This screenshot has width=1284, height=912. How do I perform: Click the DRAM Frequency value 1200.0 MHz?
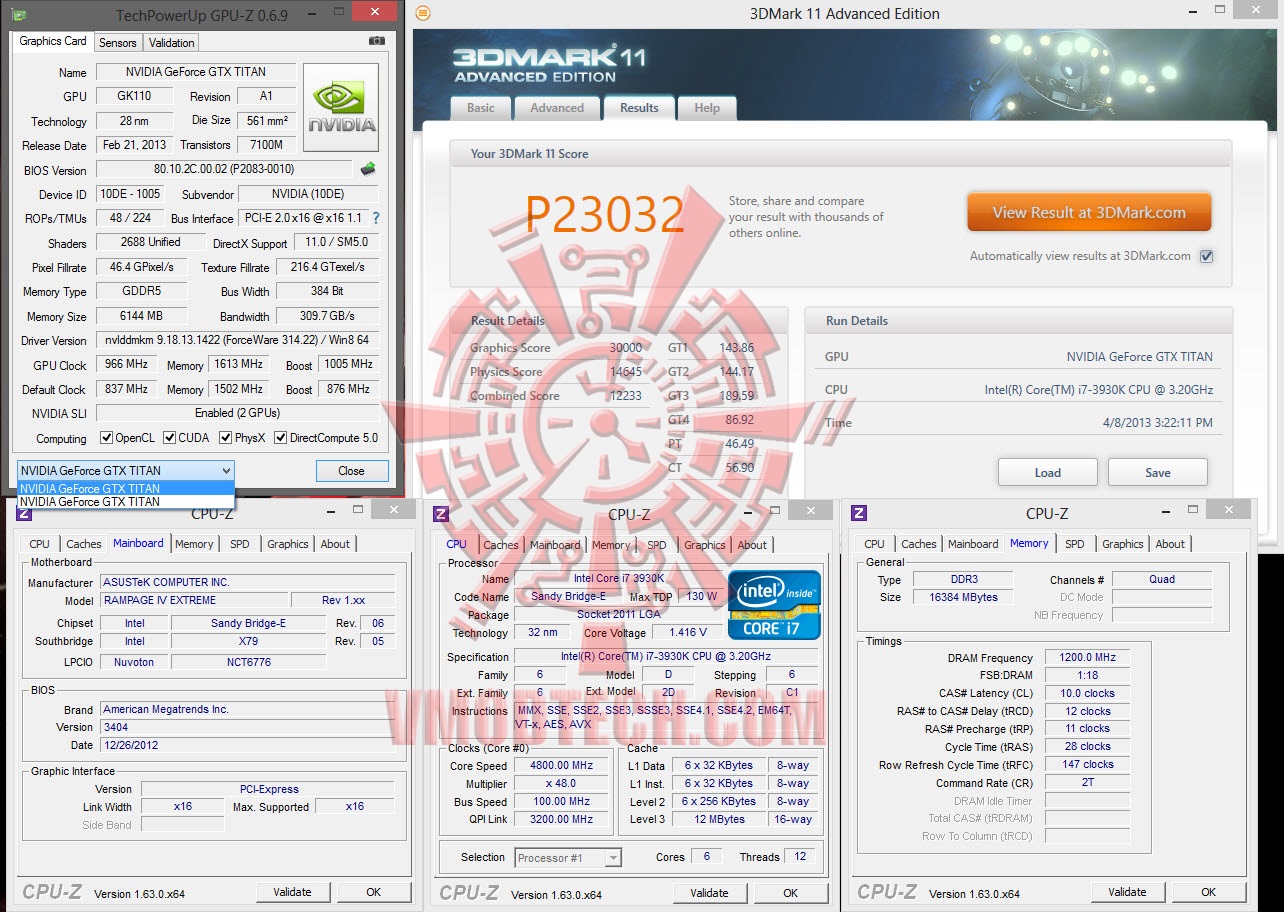1088,657
